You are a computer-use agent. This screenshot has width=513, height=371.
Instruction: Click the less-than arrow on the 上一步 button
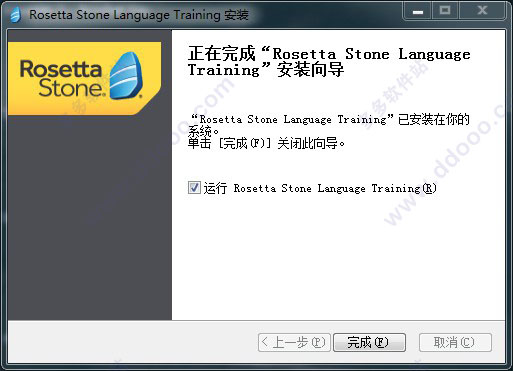pyautogui.click(x=265, y=342)
